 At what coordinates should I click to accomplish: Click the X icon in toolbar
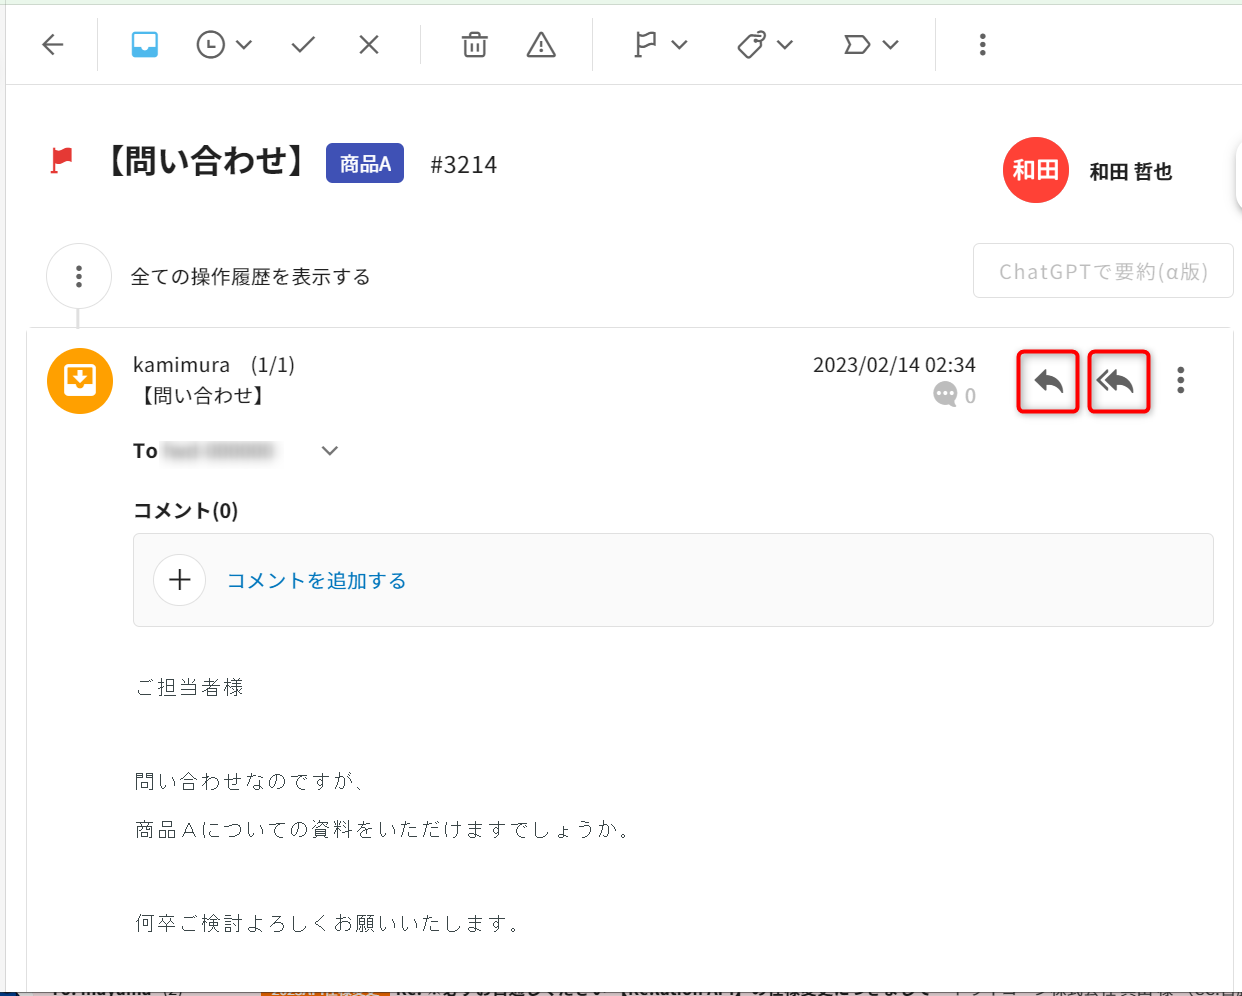coord(369,44)
